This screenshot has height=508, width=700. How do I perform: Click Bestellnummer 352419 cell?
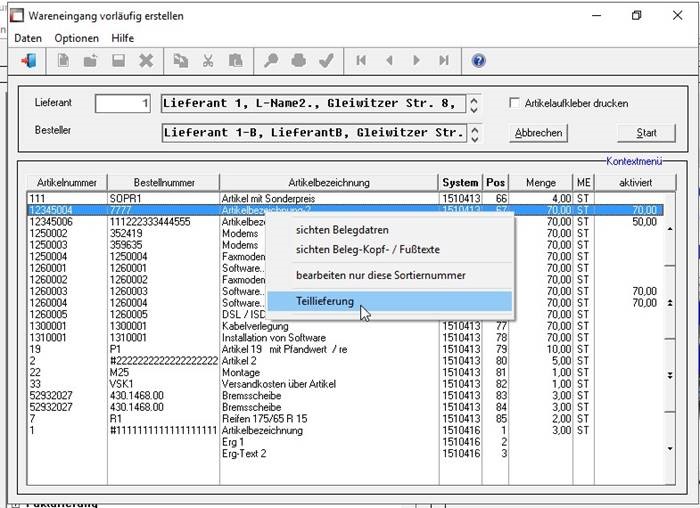pyautogui.click(x=126, y=233)
